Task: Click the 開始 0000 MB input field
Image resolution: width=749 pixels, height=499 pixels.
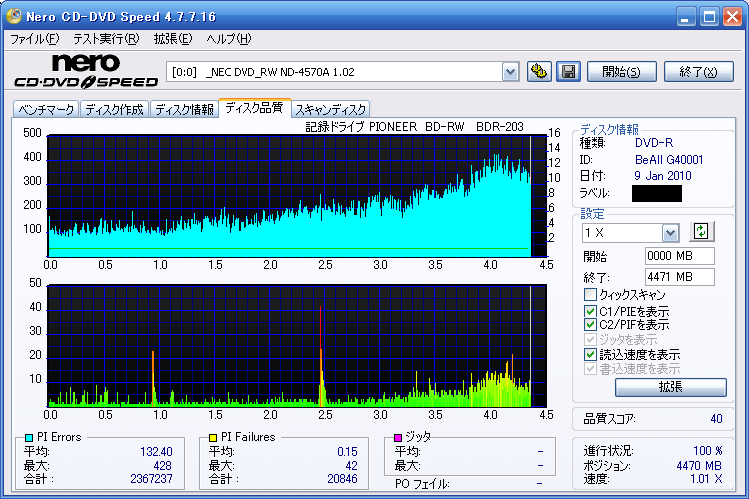Action: (680, 256)
